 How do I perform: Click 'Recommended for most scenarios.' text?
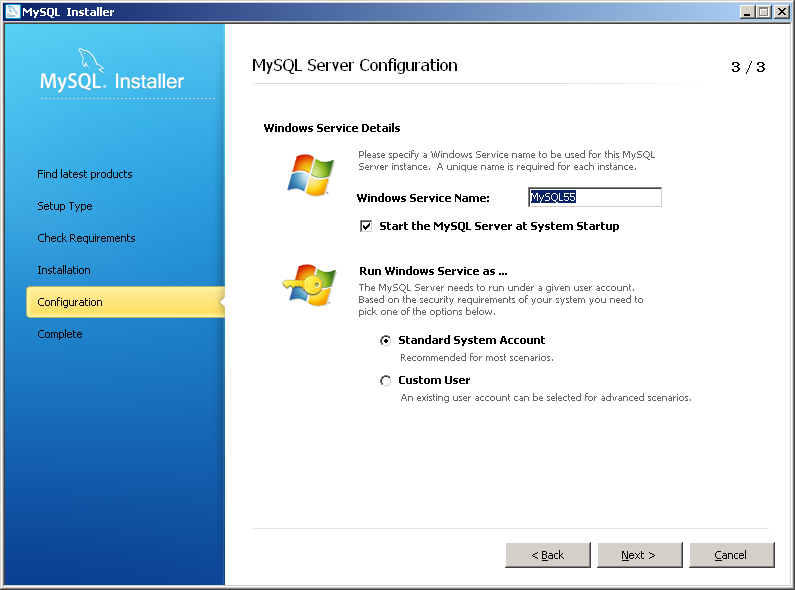click(477, 357)
